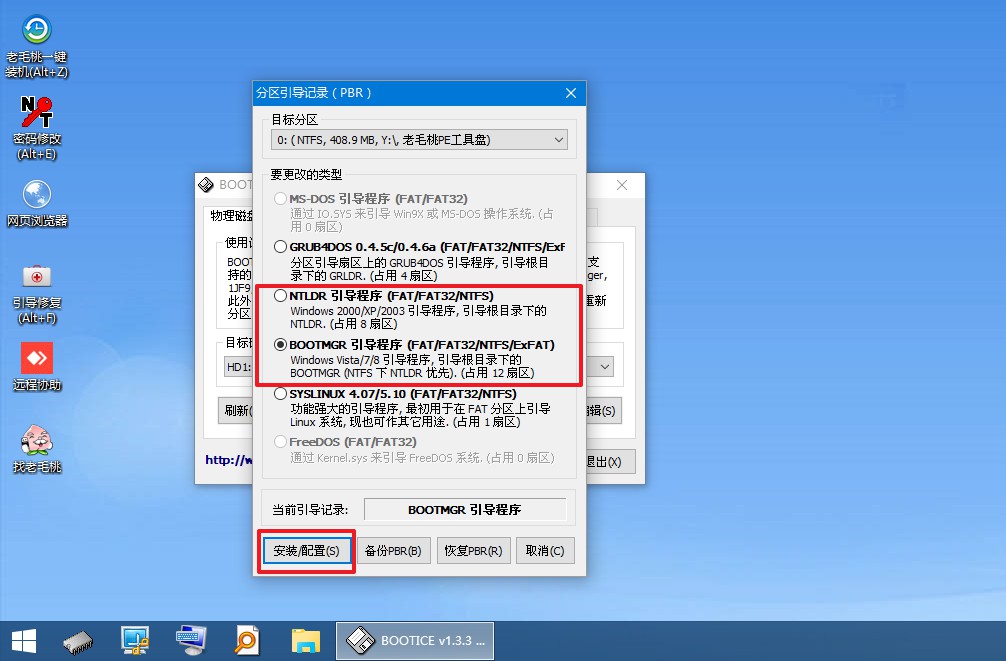Open the Windows Start button
This screenshot has height=661, width=1006.
(24, 640)
